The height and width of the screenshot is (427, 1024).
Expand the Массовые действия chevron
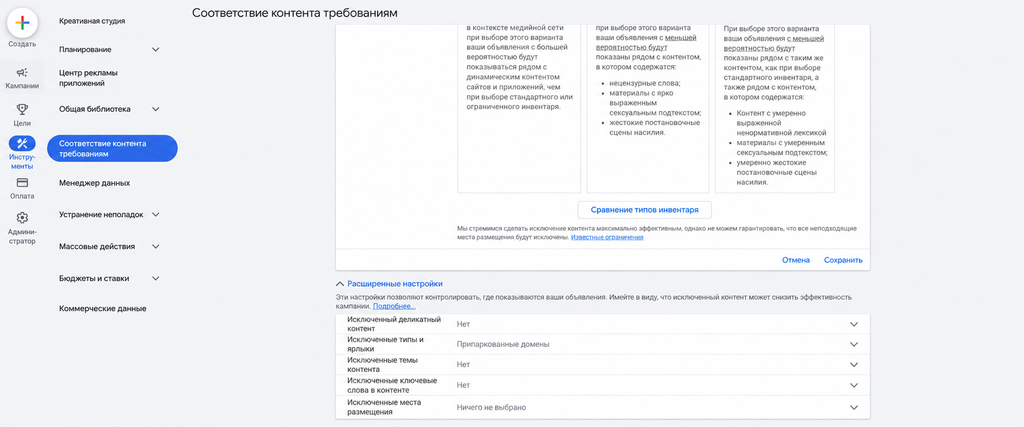coord(155,247)
